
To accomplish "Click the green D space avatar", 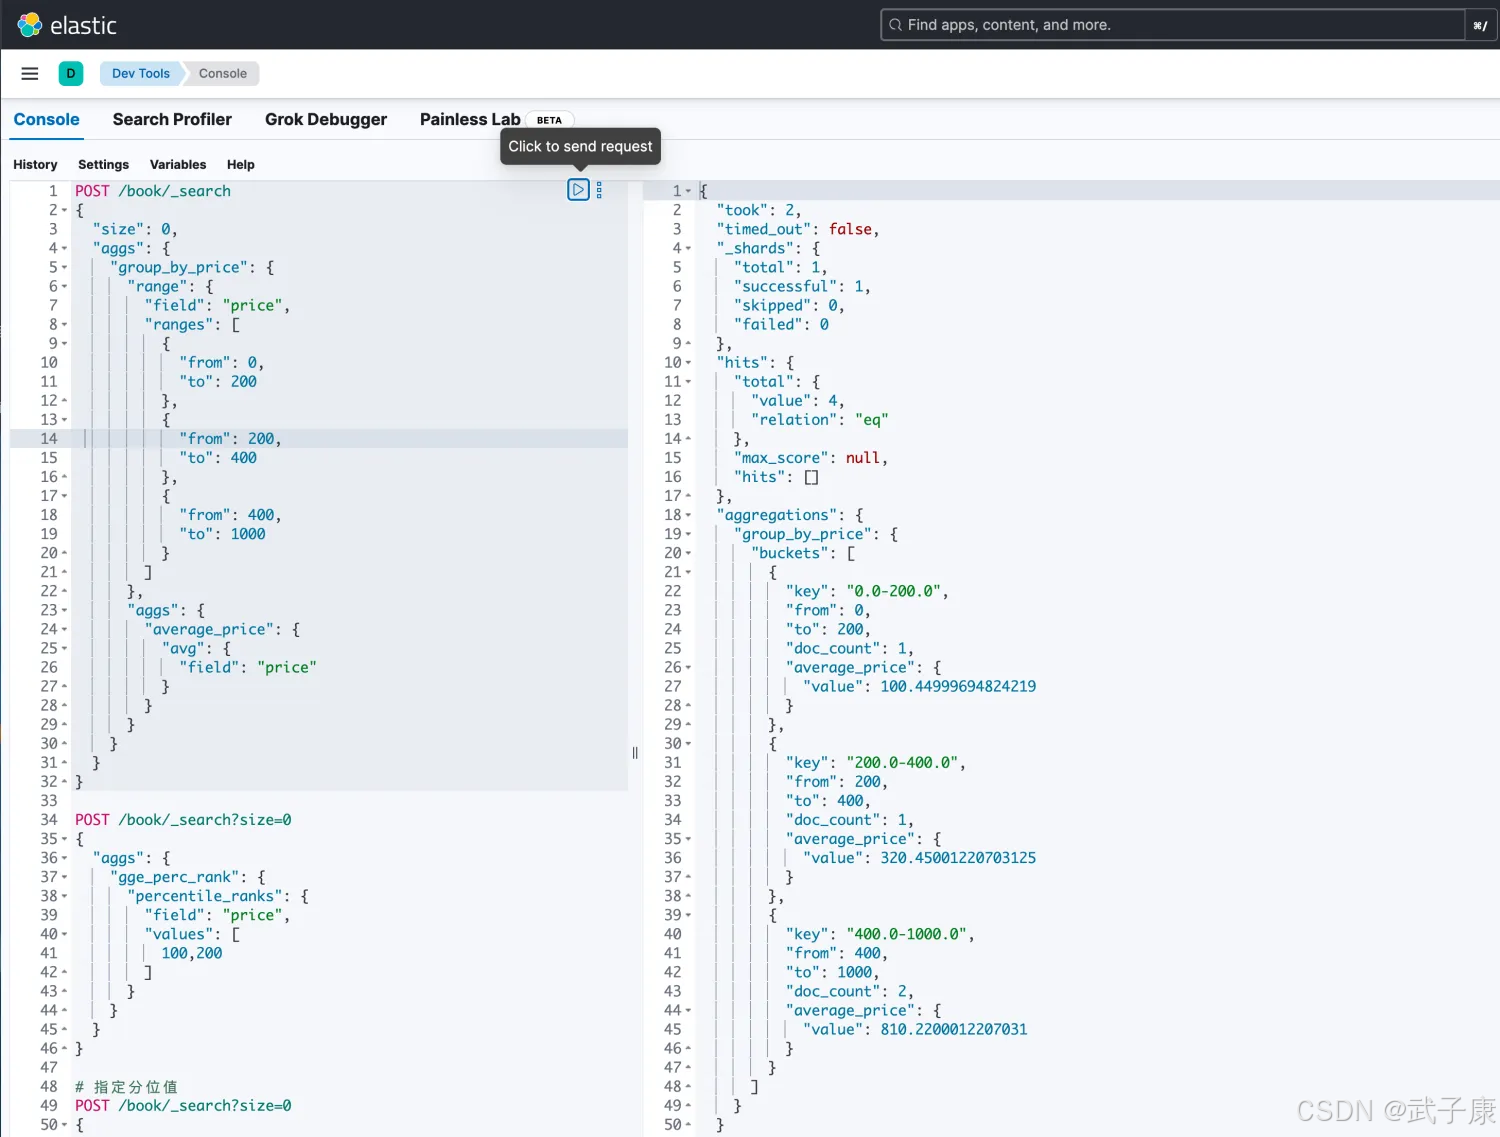I will (71, 73).
